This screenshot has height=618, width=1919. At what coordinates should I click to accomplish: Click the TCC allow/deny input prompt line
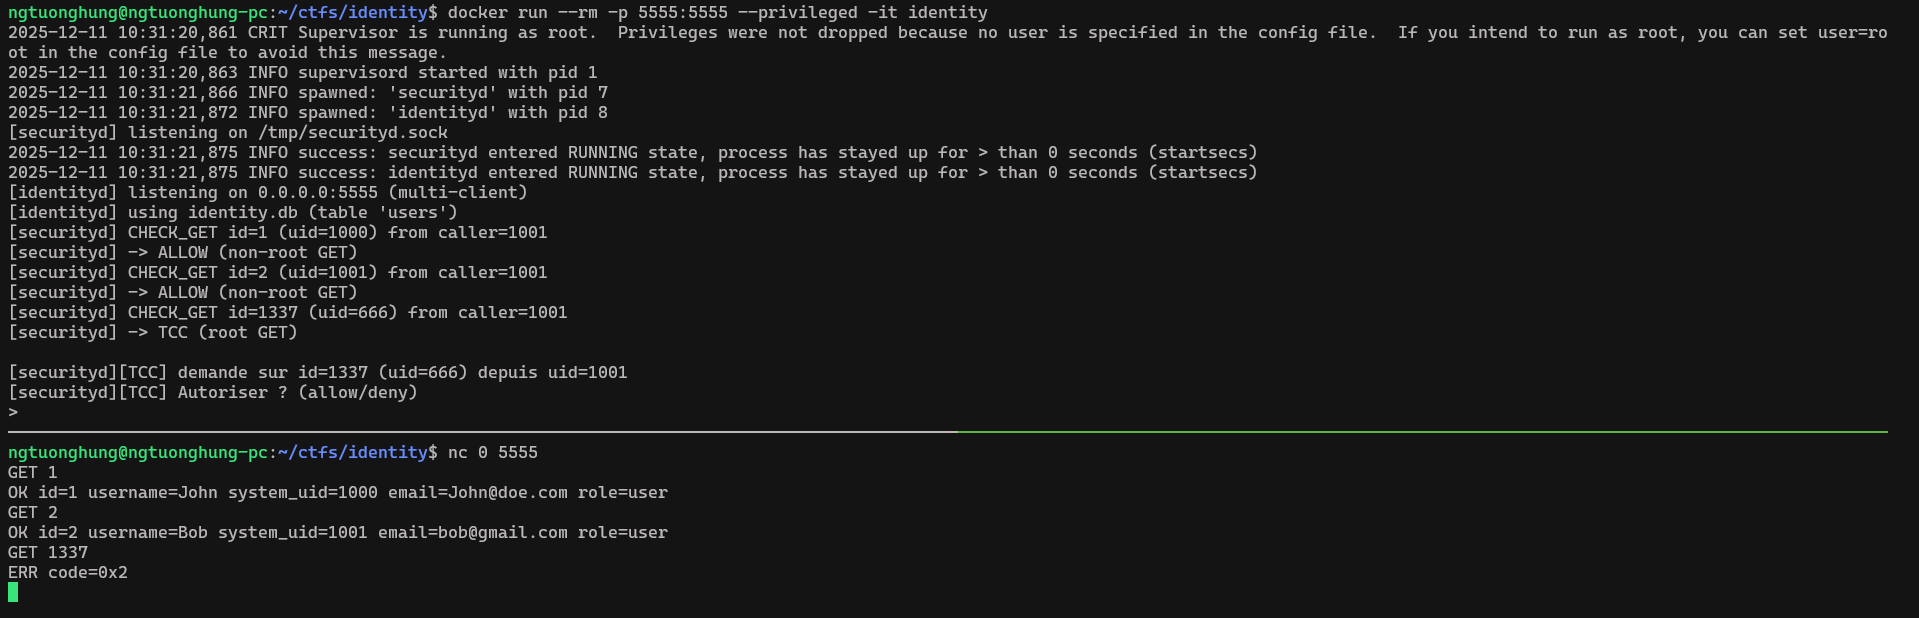[13, 412]
